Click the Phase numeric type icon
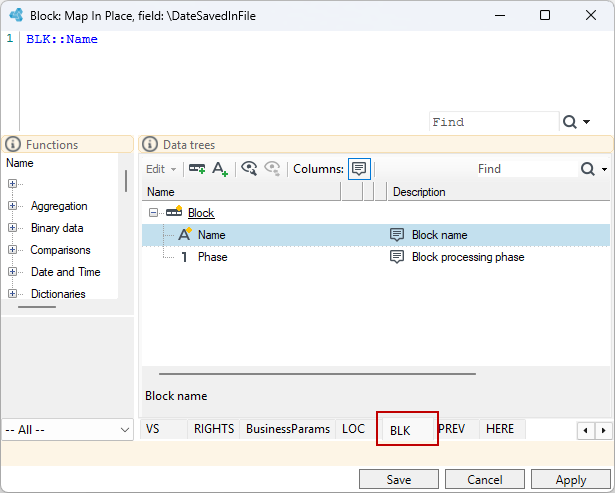 [184, 257]
